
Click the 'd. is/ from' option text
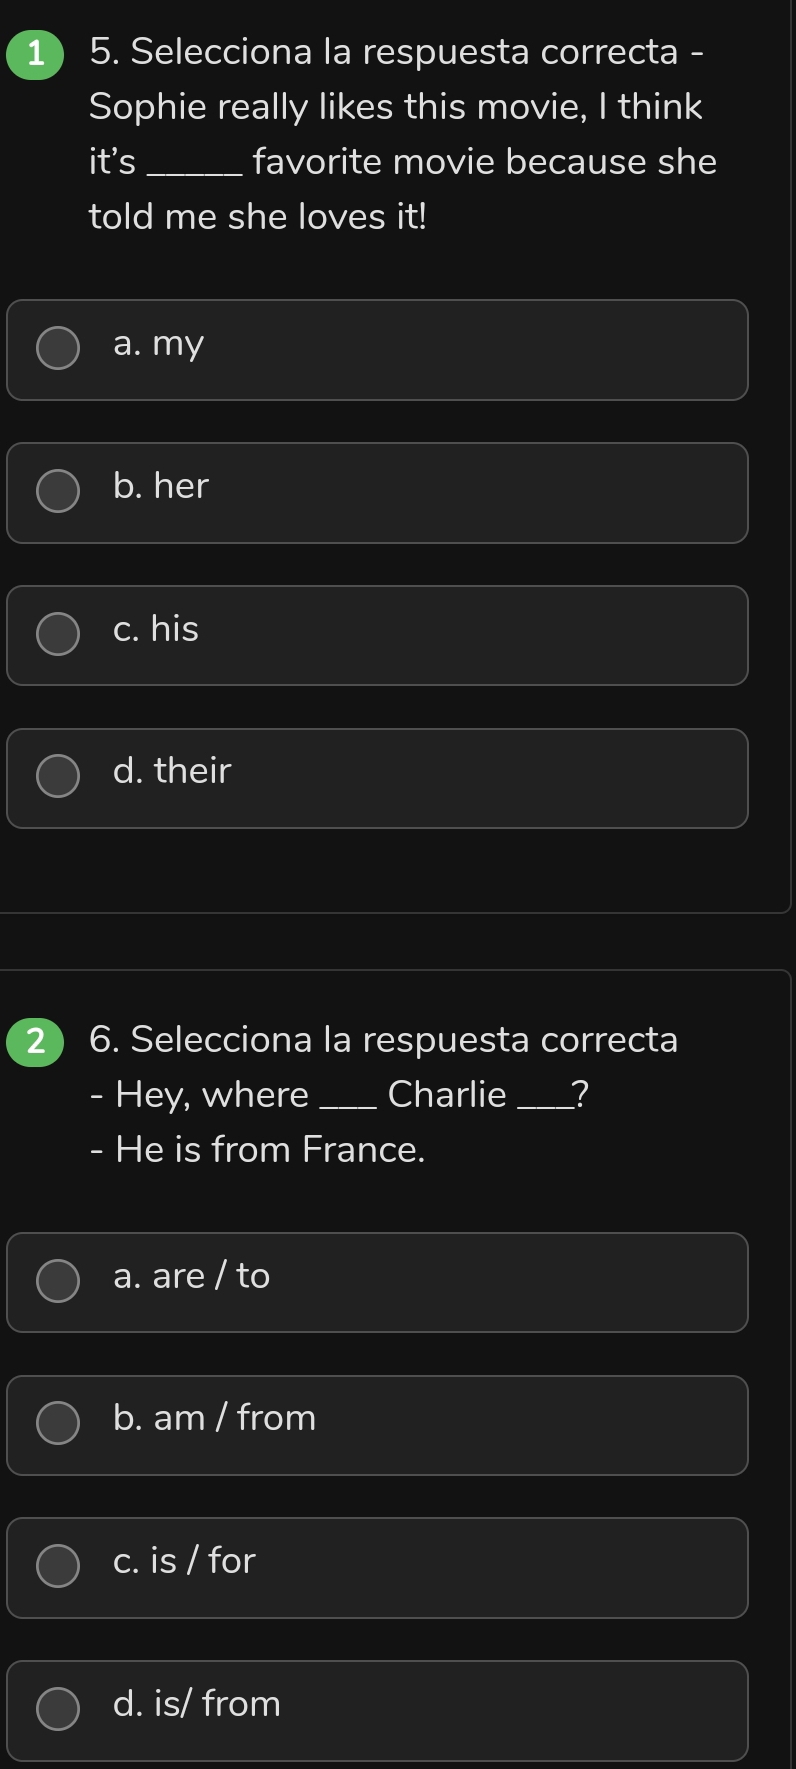(197, 1704)
